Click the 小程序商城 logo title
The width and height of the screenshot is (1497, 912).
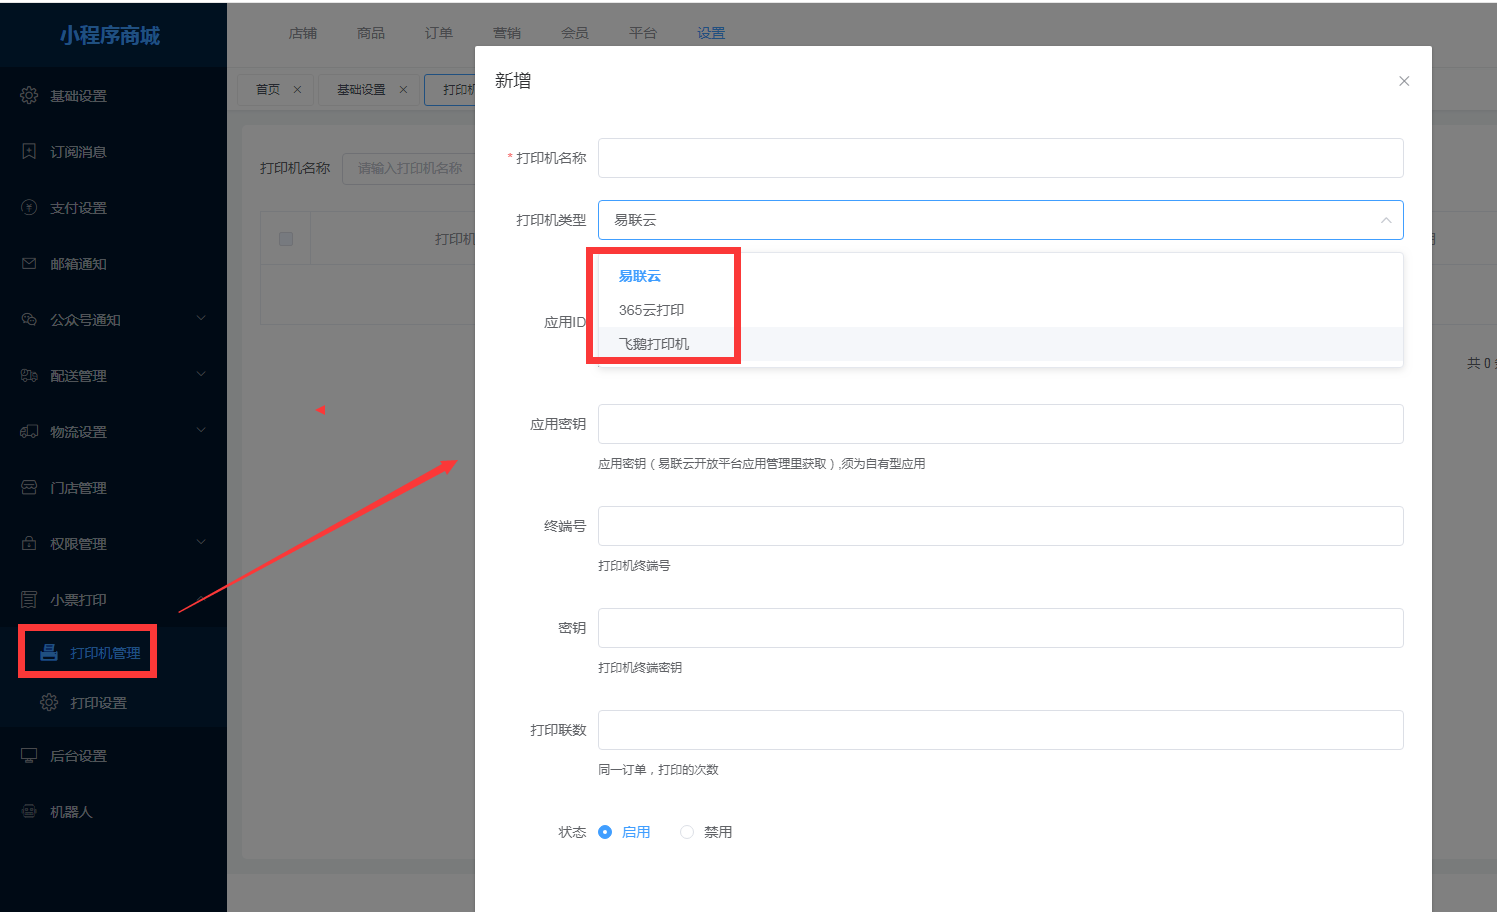[110, 36]
